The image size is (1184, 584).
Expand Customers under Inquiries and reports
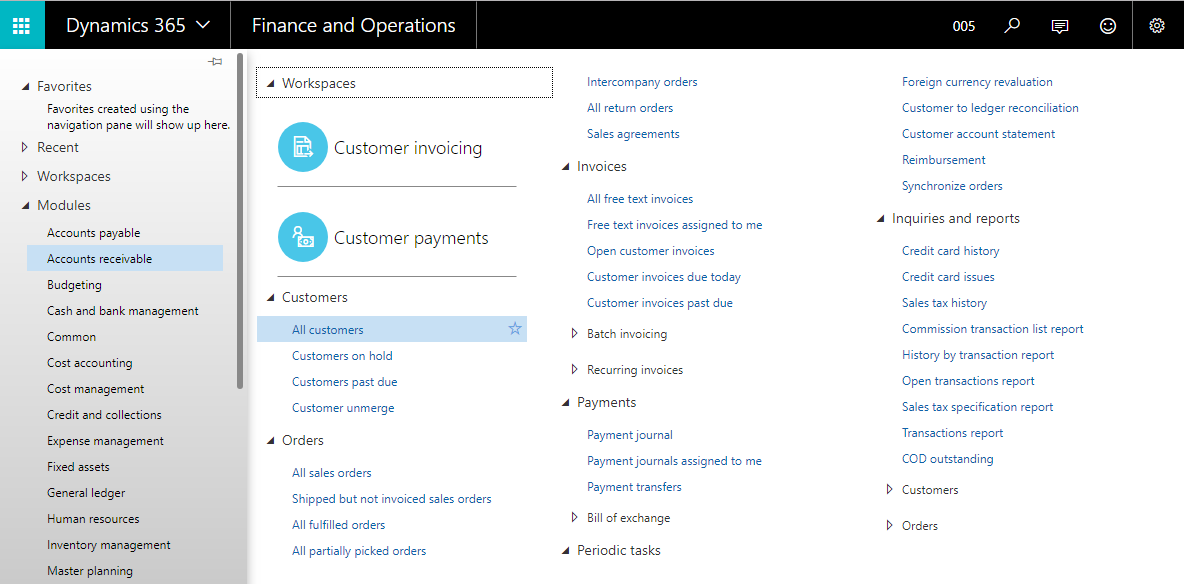coord(890,490)
